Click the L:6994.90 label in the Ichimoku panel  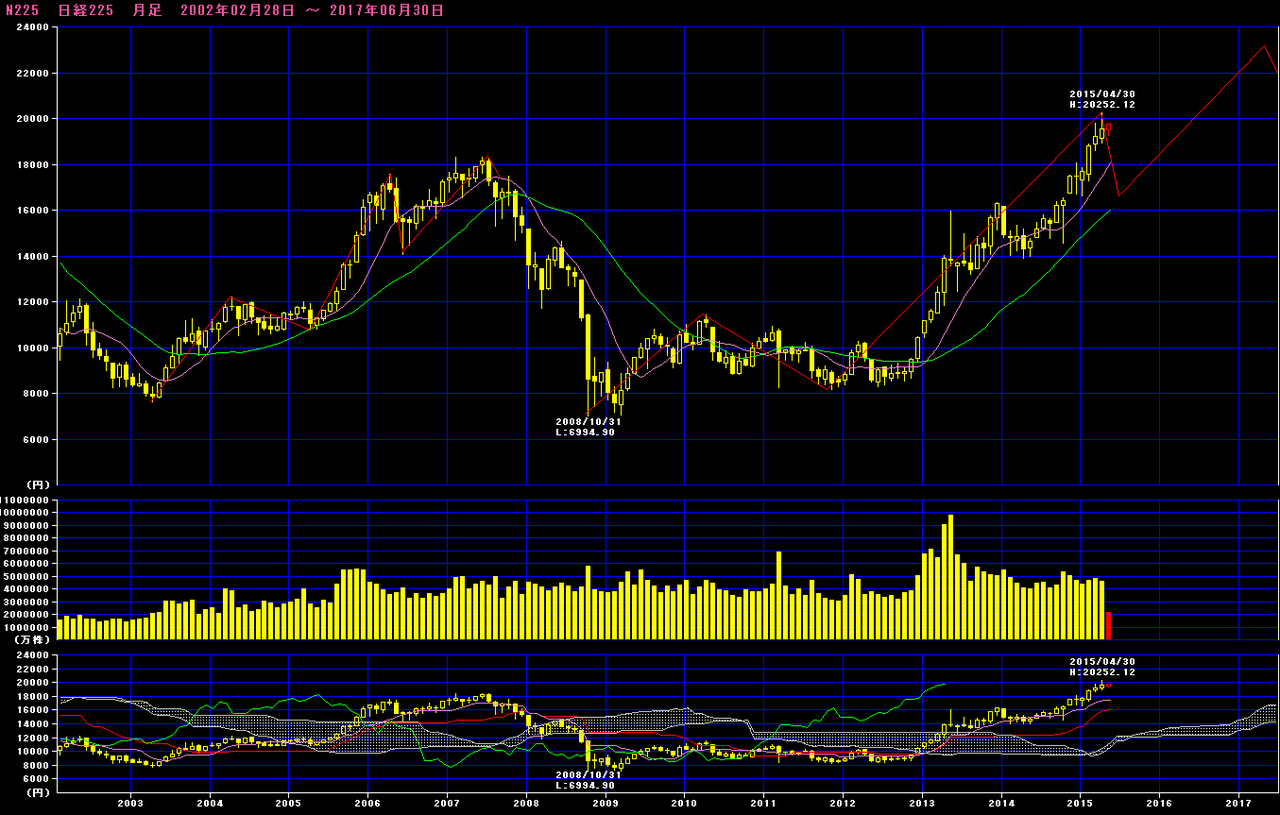coord(585,786)
